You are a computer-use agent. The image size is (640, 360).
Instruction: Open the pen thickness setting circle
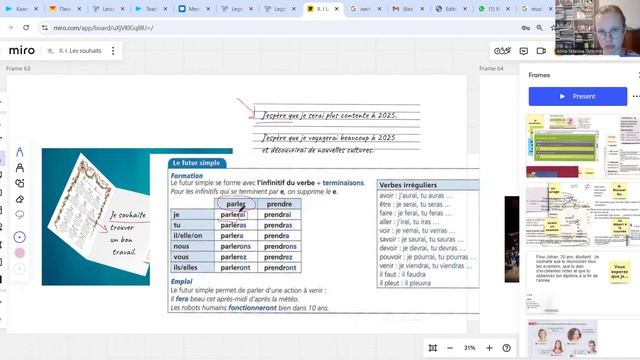click(20, 237)
